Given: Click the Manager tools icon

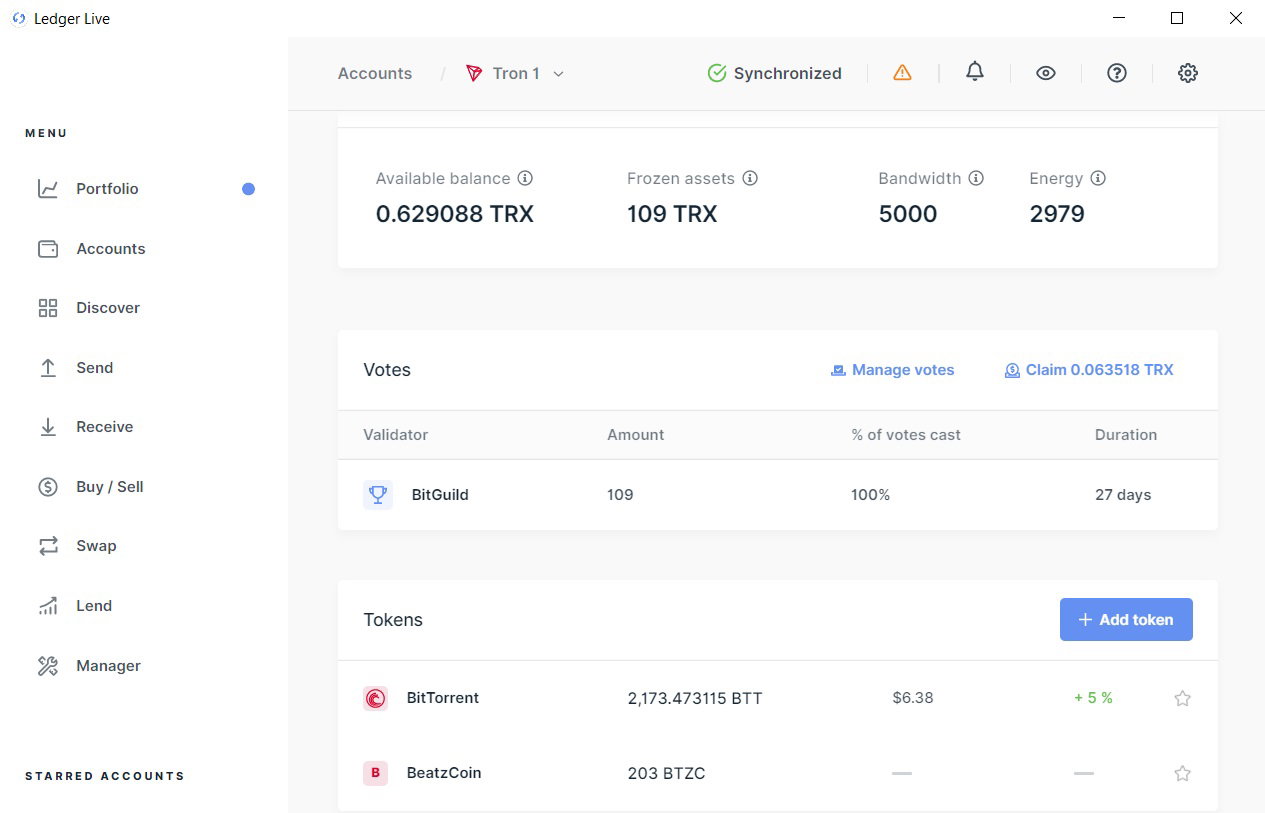Looking at the screenshot, I should [48, 666].
